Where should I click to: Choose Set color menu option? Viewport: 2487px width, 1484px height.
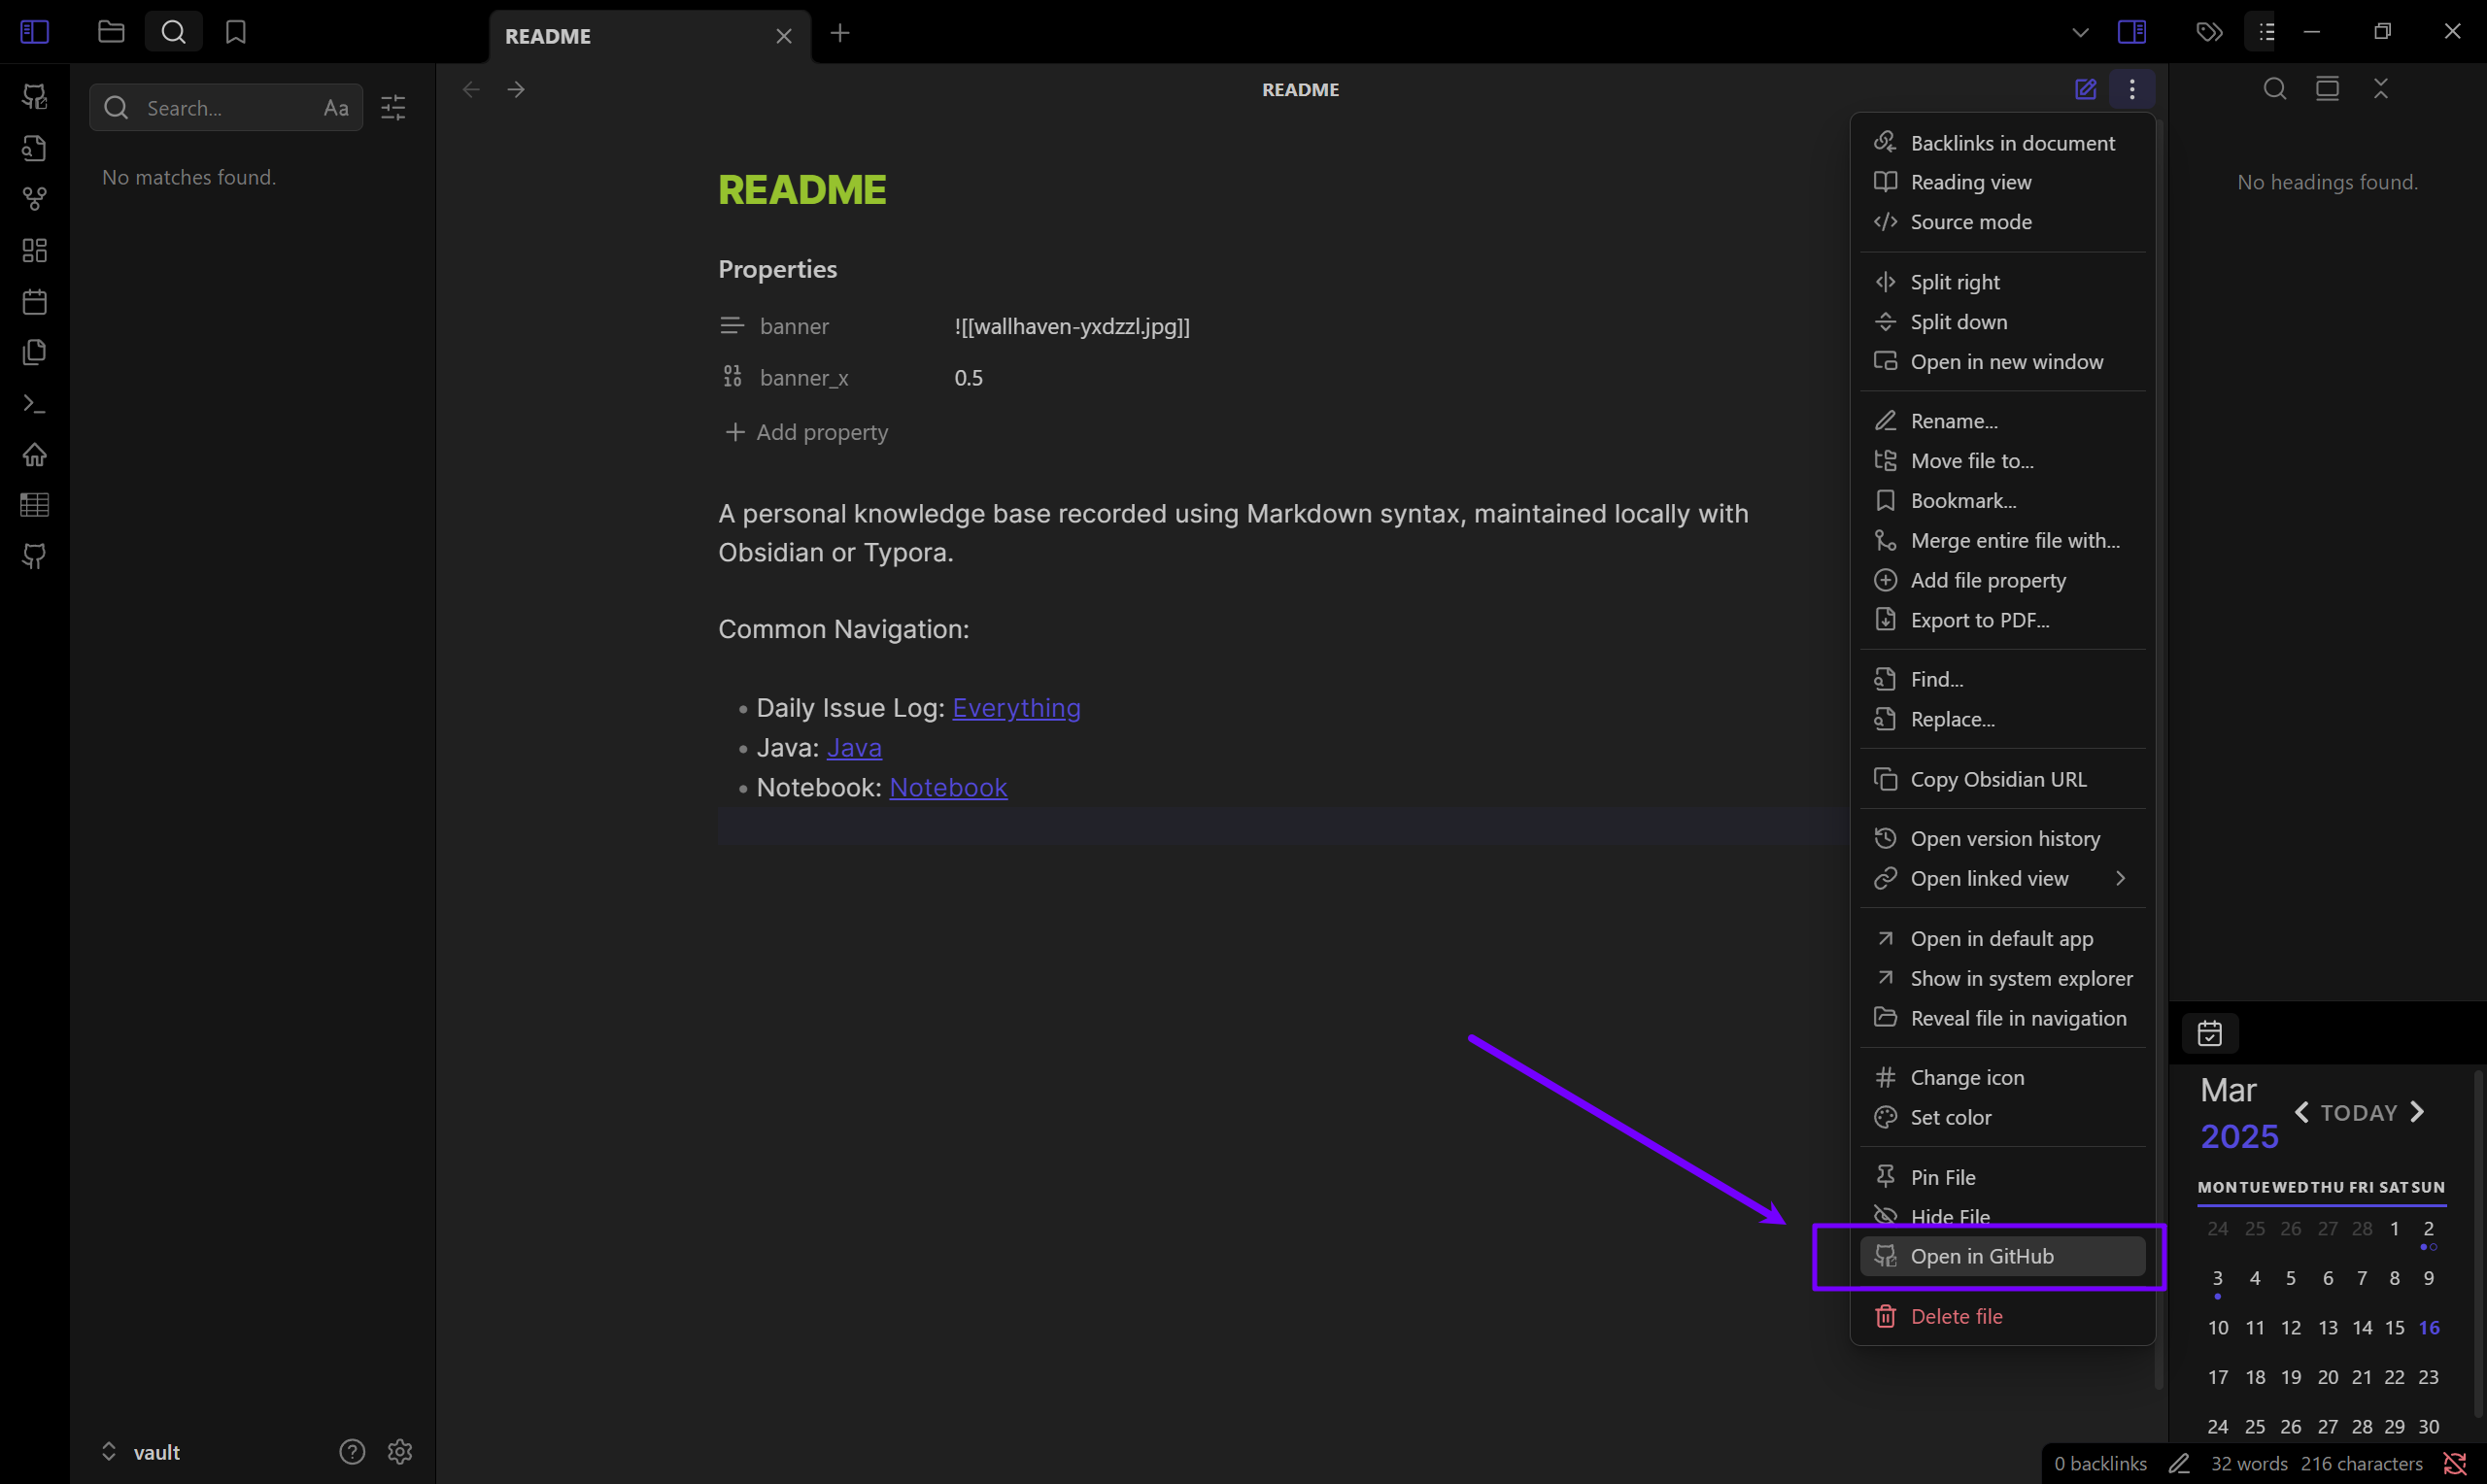pyautogui.click(x=1950, y=1117)
